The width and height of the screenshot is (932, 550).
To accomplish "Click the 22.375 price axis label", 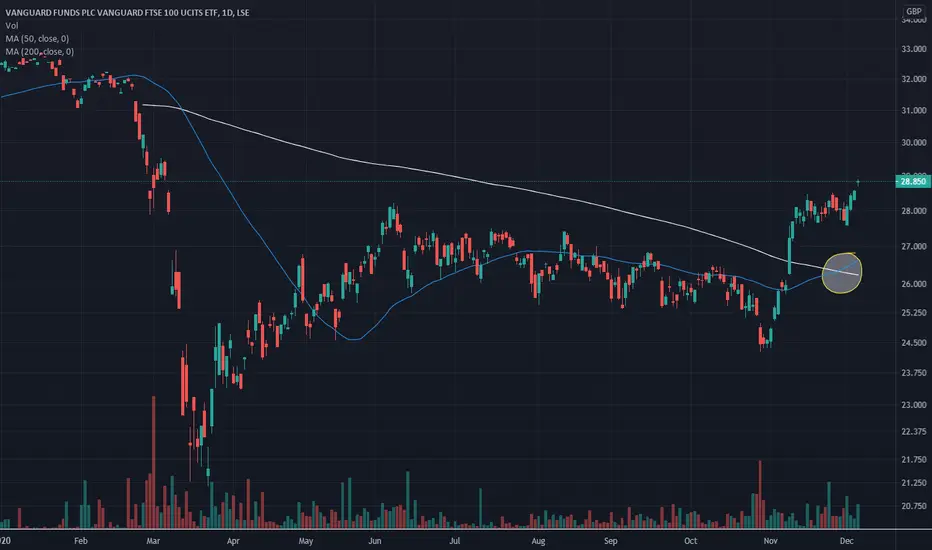I will pyautogui.click(x=914, y=432).
